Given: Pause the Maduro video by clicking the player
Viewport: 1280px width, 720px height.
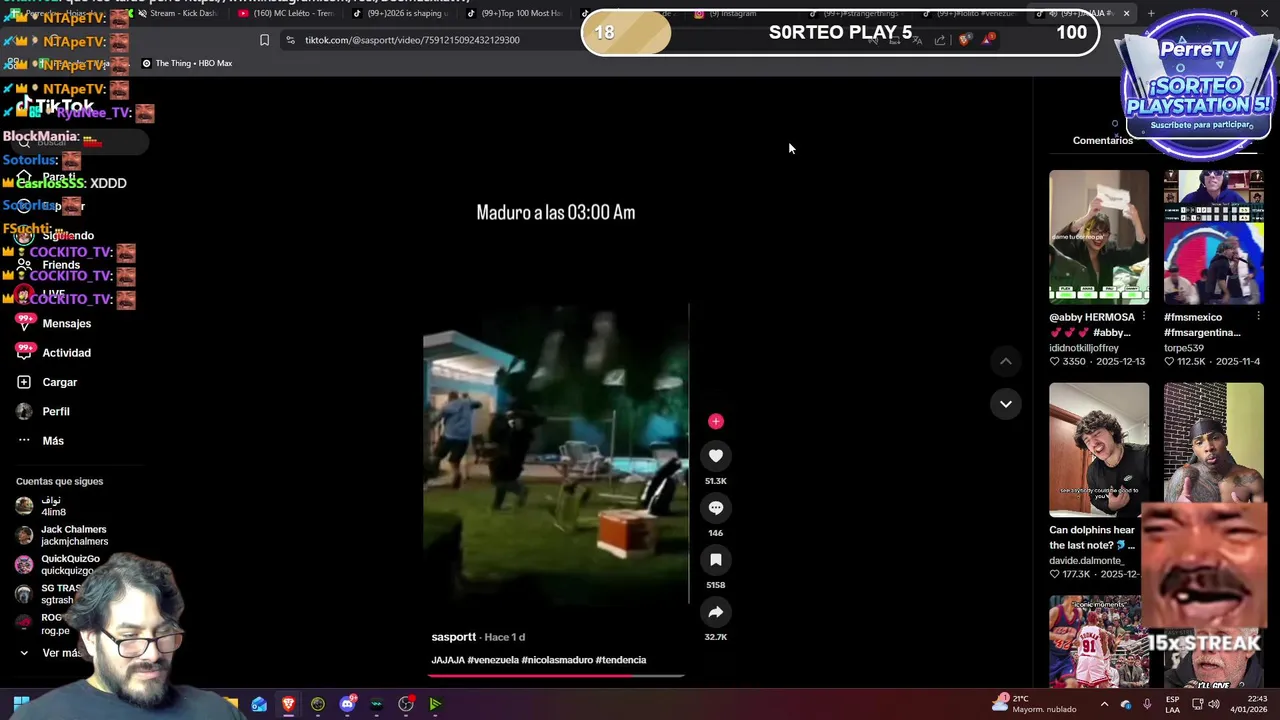Looking at the screenshot, I should click(x=556, y=455).
